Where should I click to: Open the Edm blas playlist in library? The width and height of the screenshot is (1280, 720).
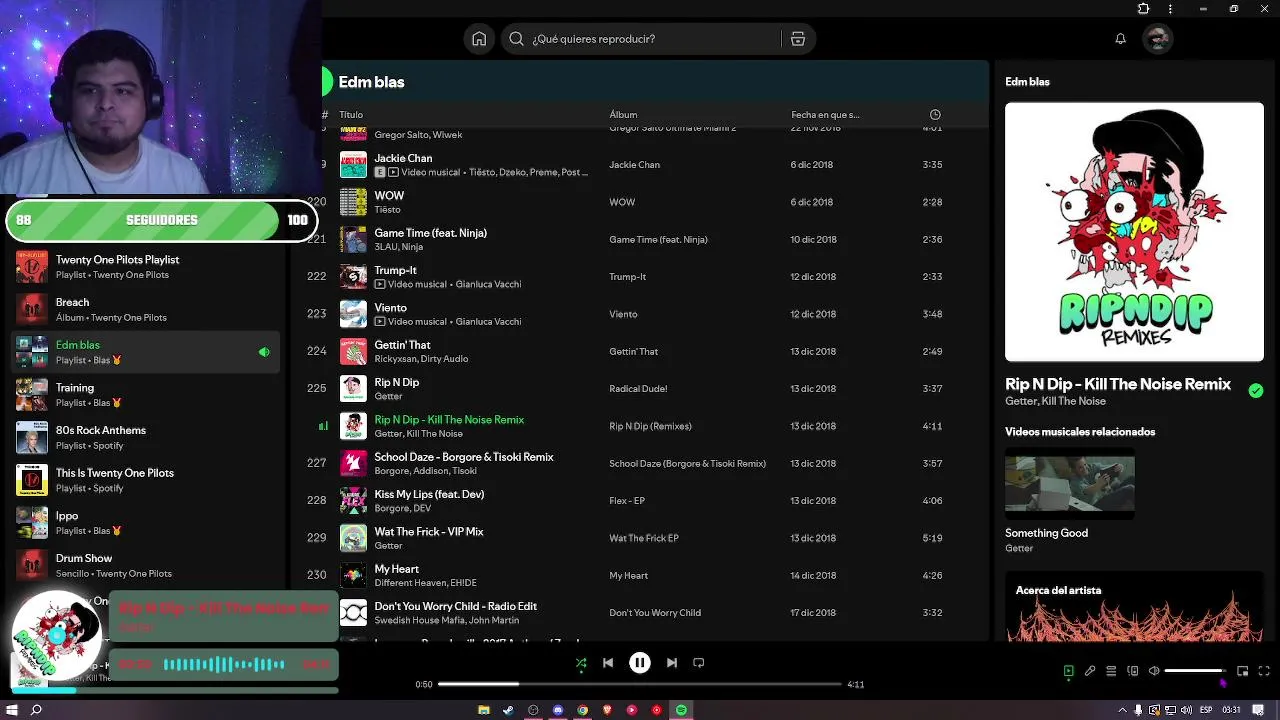pos(145,352)
